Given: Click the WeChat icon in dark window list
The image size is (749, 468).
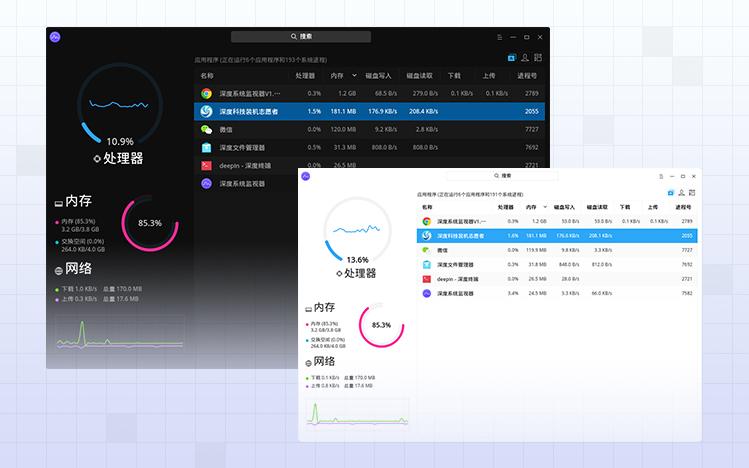Looking at the screenshot, I should coord(206,129).
